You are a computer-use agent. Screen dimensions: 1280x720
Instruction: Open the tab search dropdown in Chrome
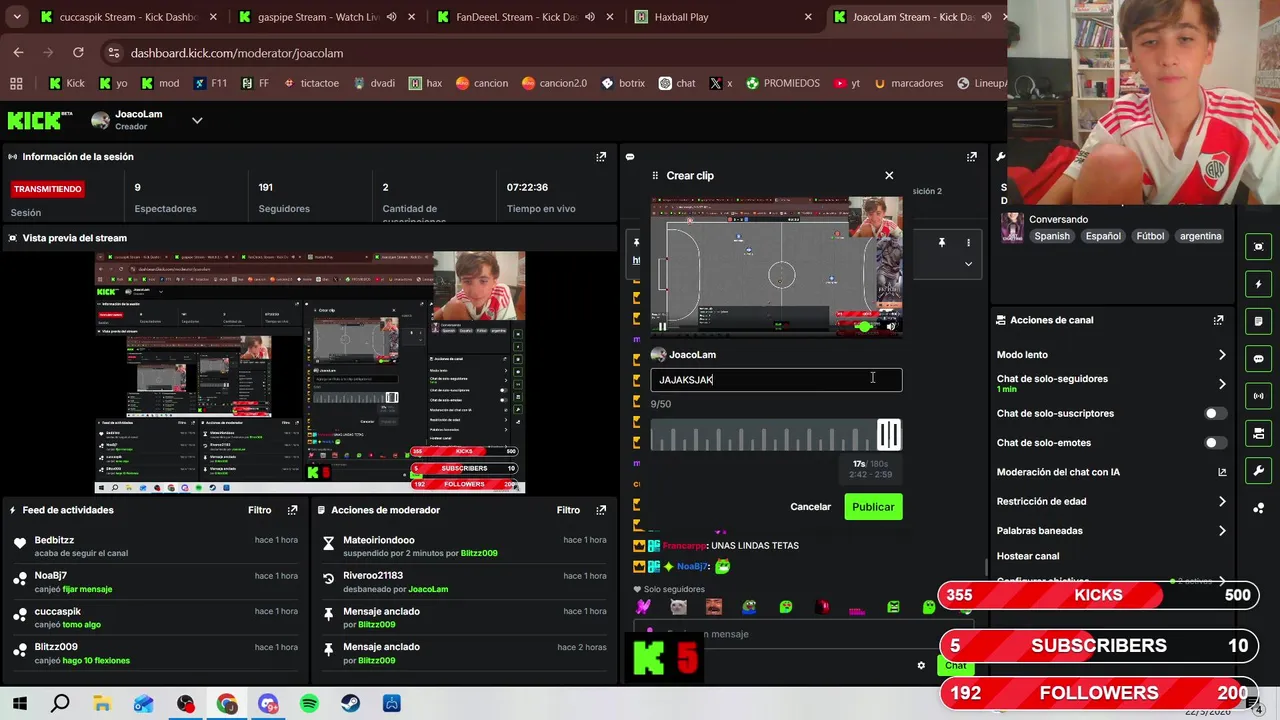17,18
